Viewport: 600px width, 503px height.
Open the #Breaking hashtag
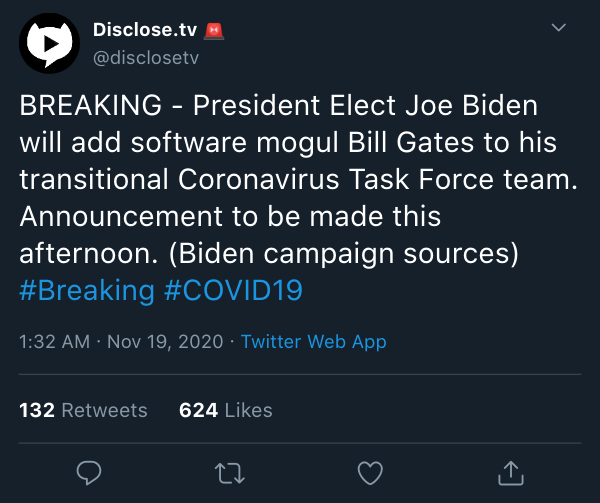click(87, 290)
